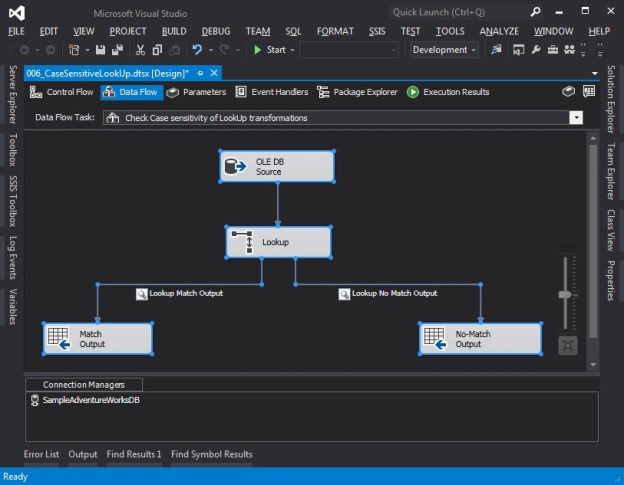
Task: Cut selection with the scissors icon
Action: (140, 50)
